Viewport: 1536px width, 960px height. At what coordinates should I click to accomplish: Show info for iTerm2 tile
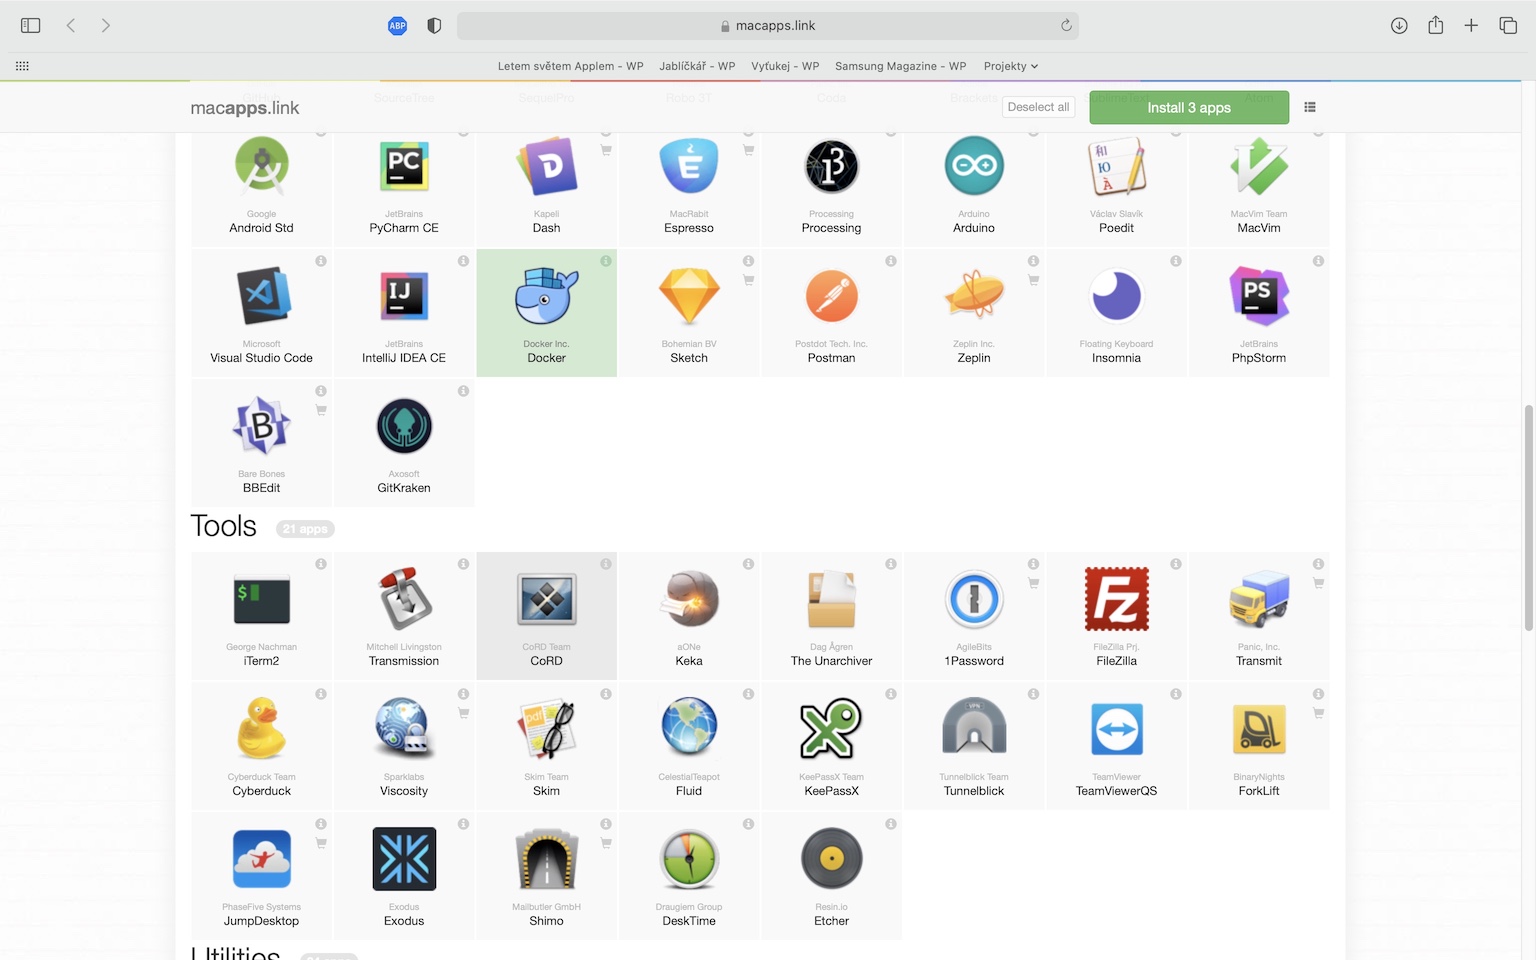pos(321,564)
